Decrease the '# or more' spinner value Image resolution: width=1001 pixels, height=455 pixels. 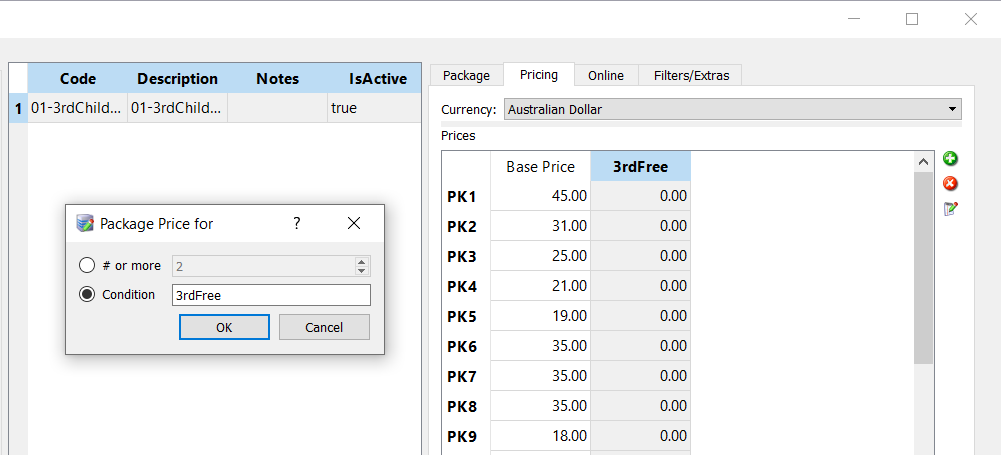coord(361,271)
